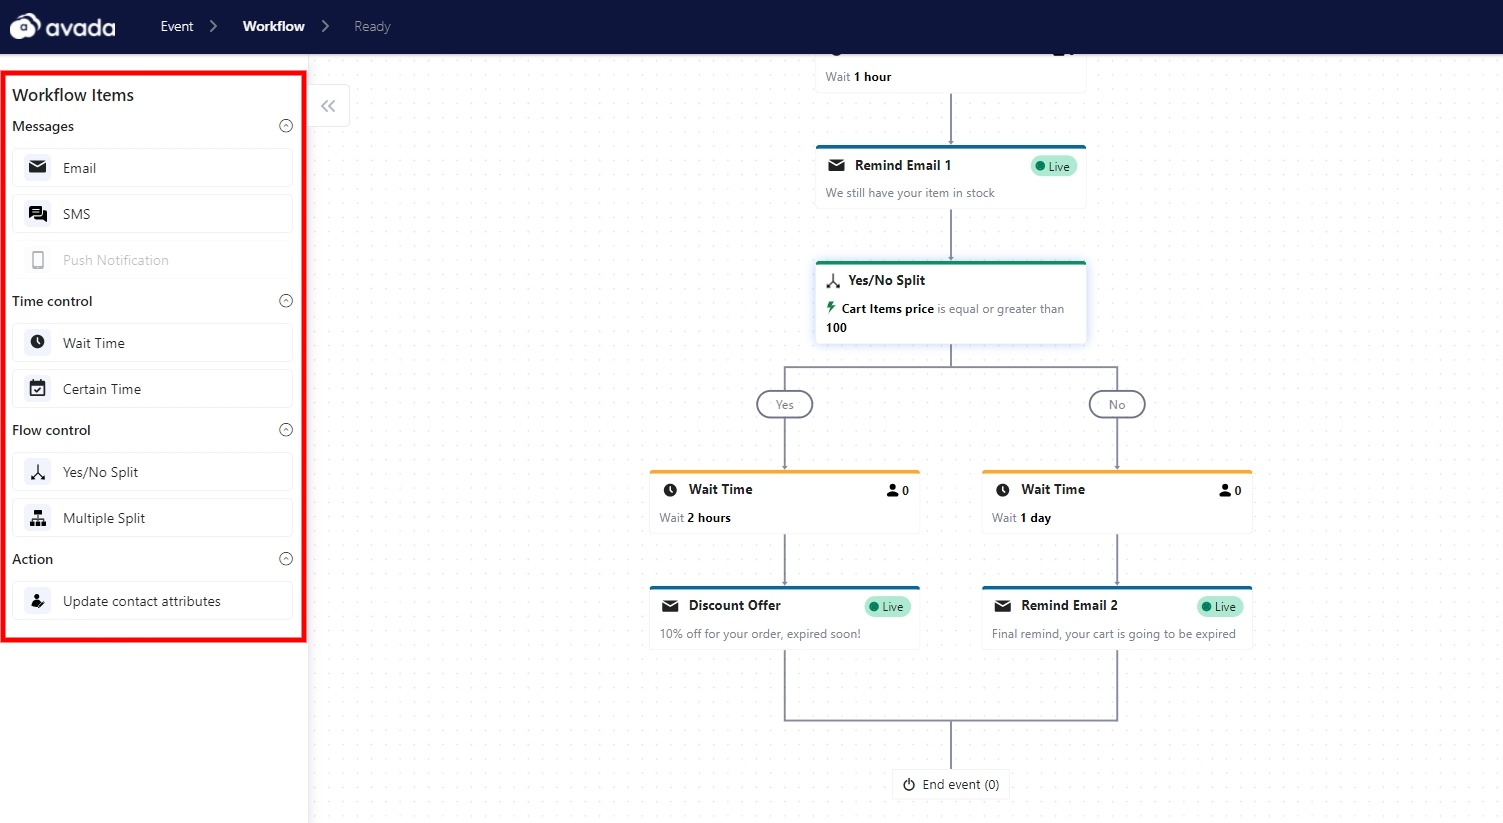1503x823 pixels.
Task: Switch to the Ready step
Action: [372, 27]
